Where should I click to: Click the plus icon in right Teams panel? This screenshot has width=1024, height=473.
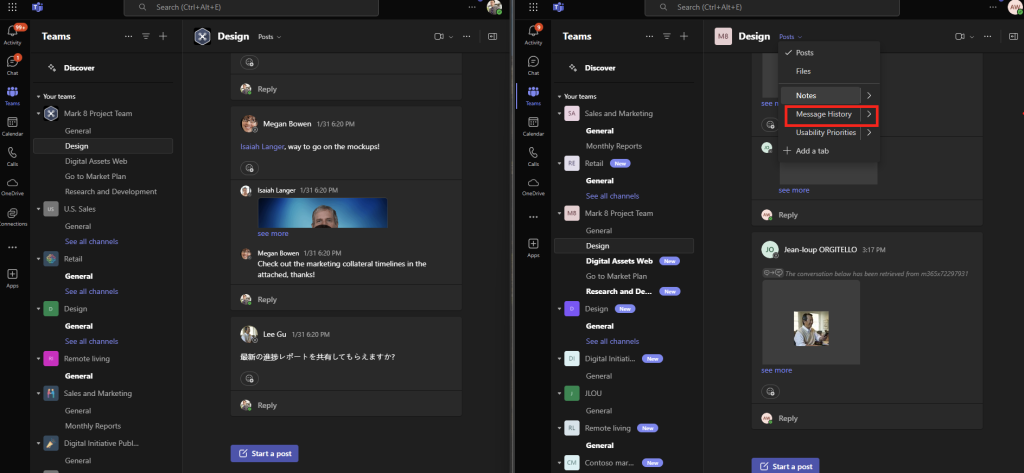[x=684, y=37]
